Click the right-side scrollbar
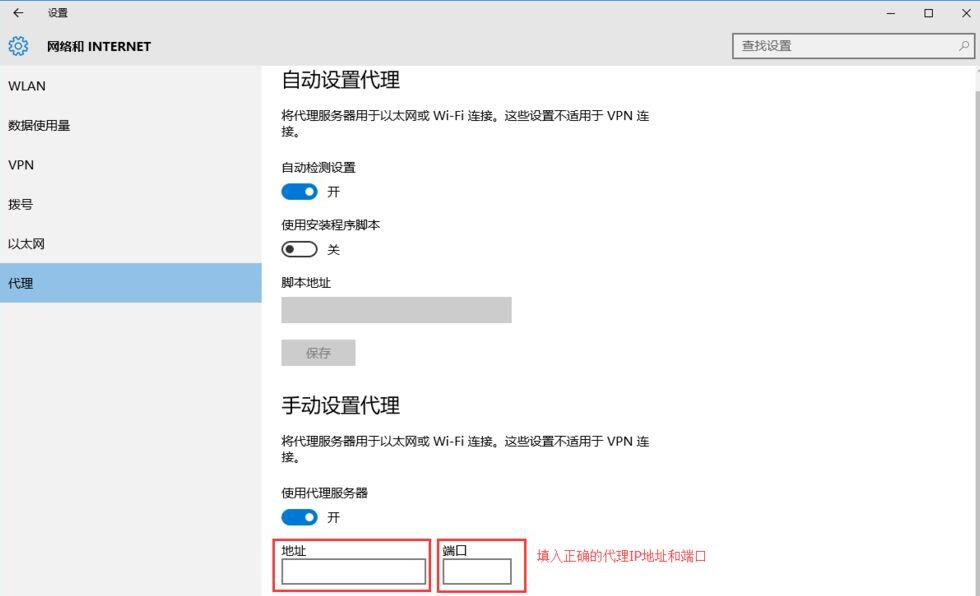Screen dimensions: 980x596 point(974,300)
